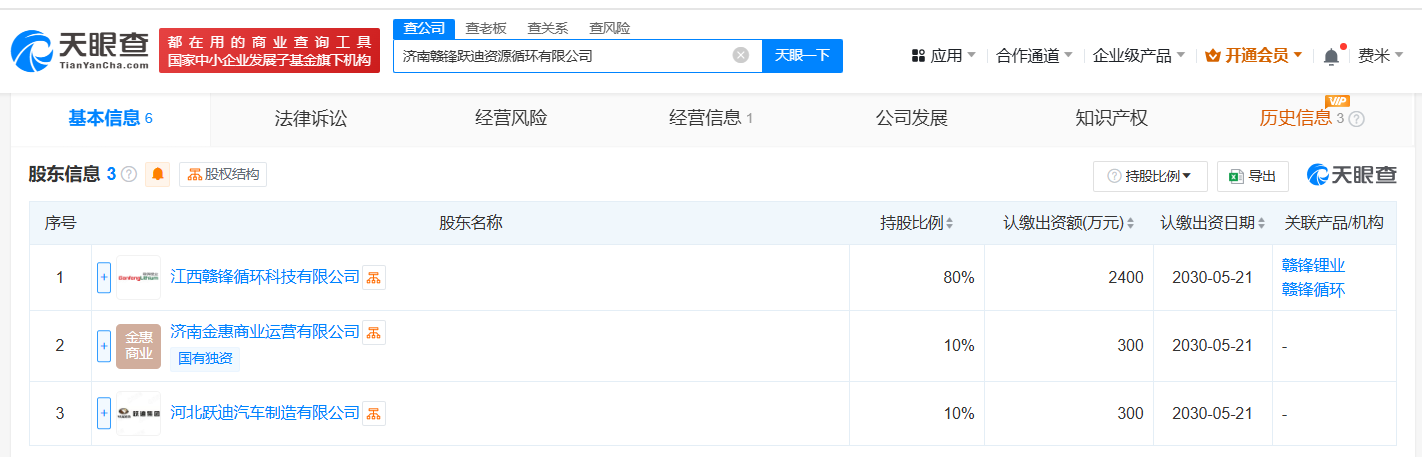Expand row 2 shareholder details
Viewport: 1422px width, 457px height.
click(x=104, y=346)
